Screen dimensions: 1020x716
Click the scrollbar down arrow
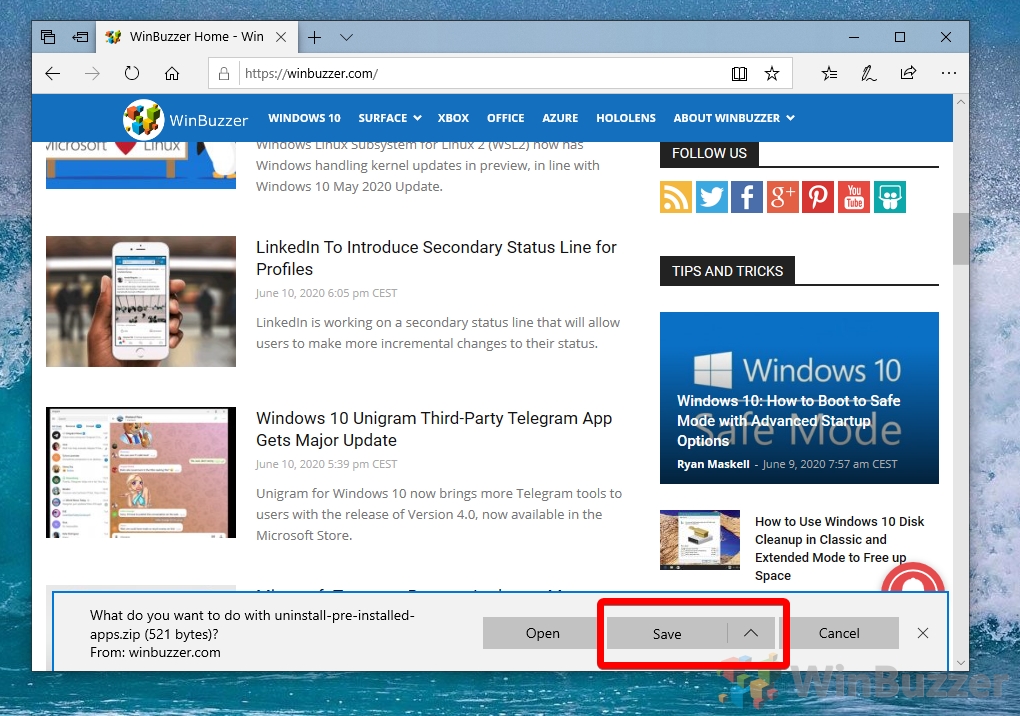(961, 663)
